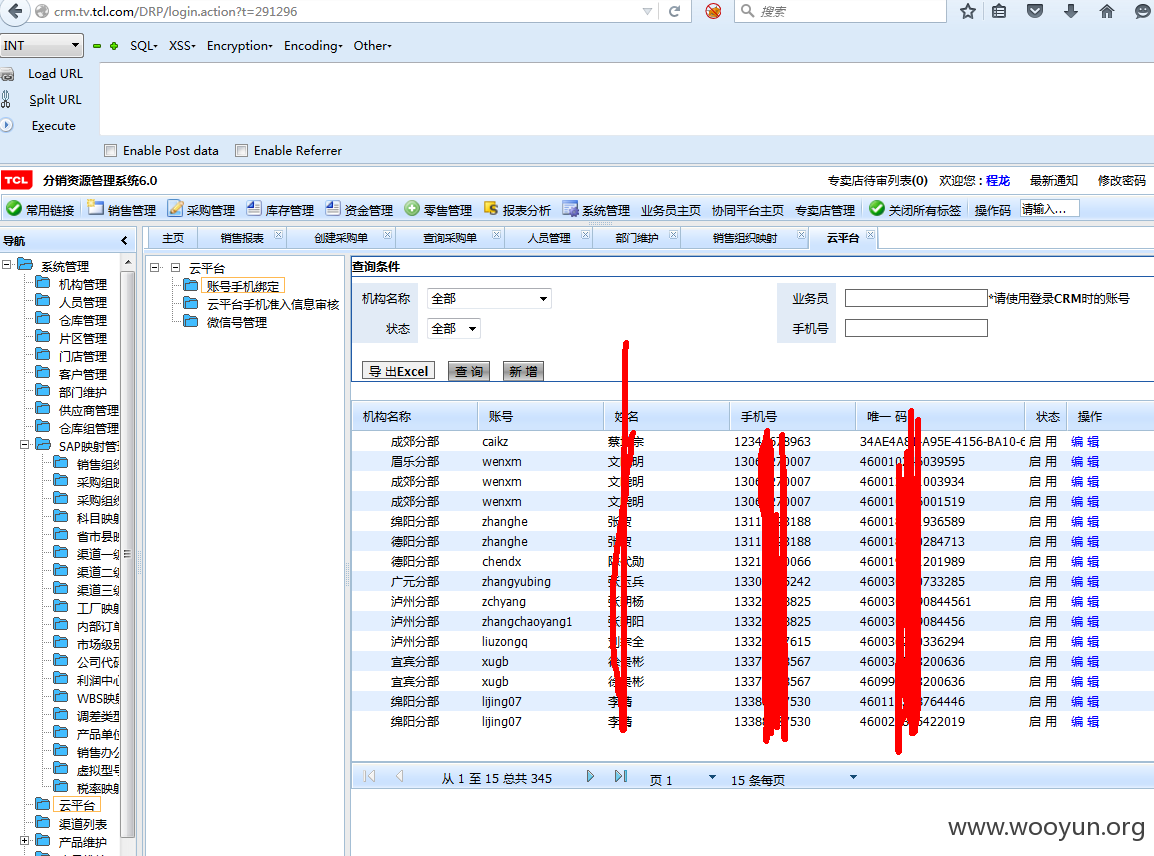Open the page number dropdown
1154x856 pixels.
(712, 777)
